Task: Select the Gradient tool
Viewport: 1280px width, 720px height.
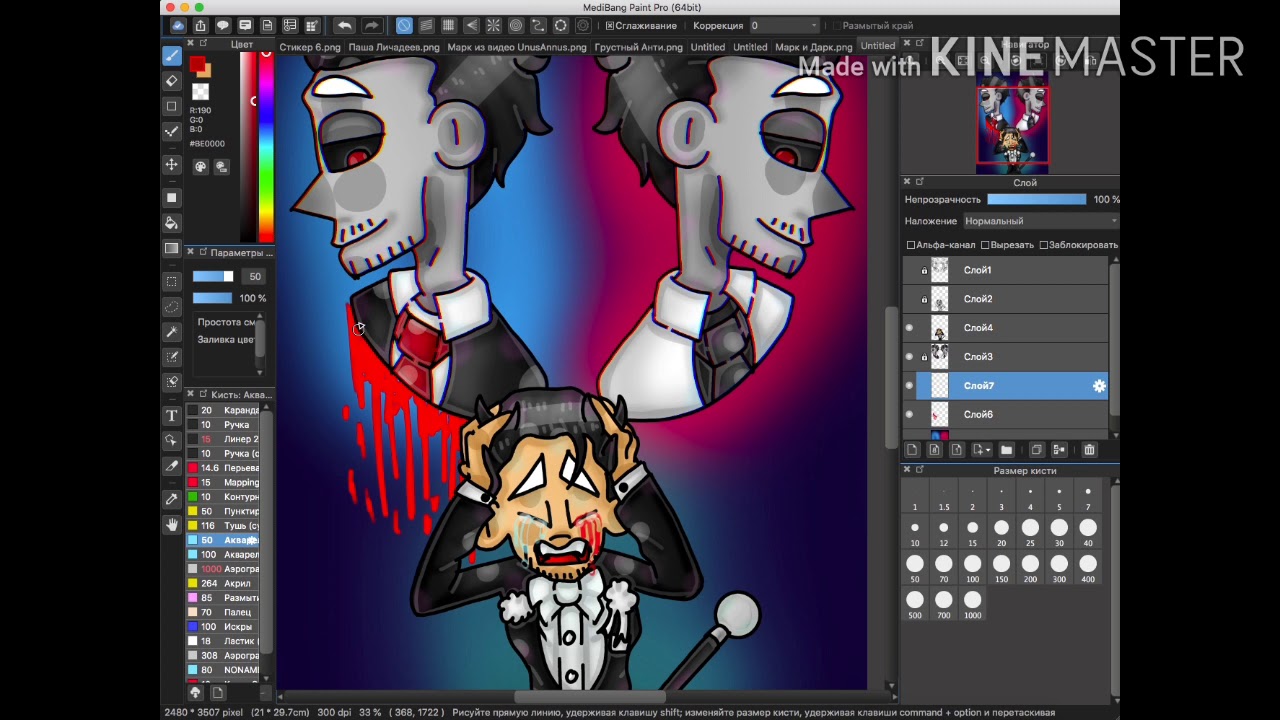Action: [x=172, y=248]
